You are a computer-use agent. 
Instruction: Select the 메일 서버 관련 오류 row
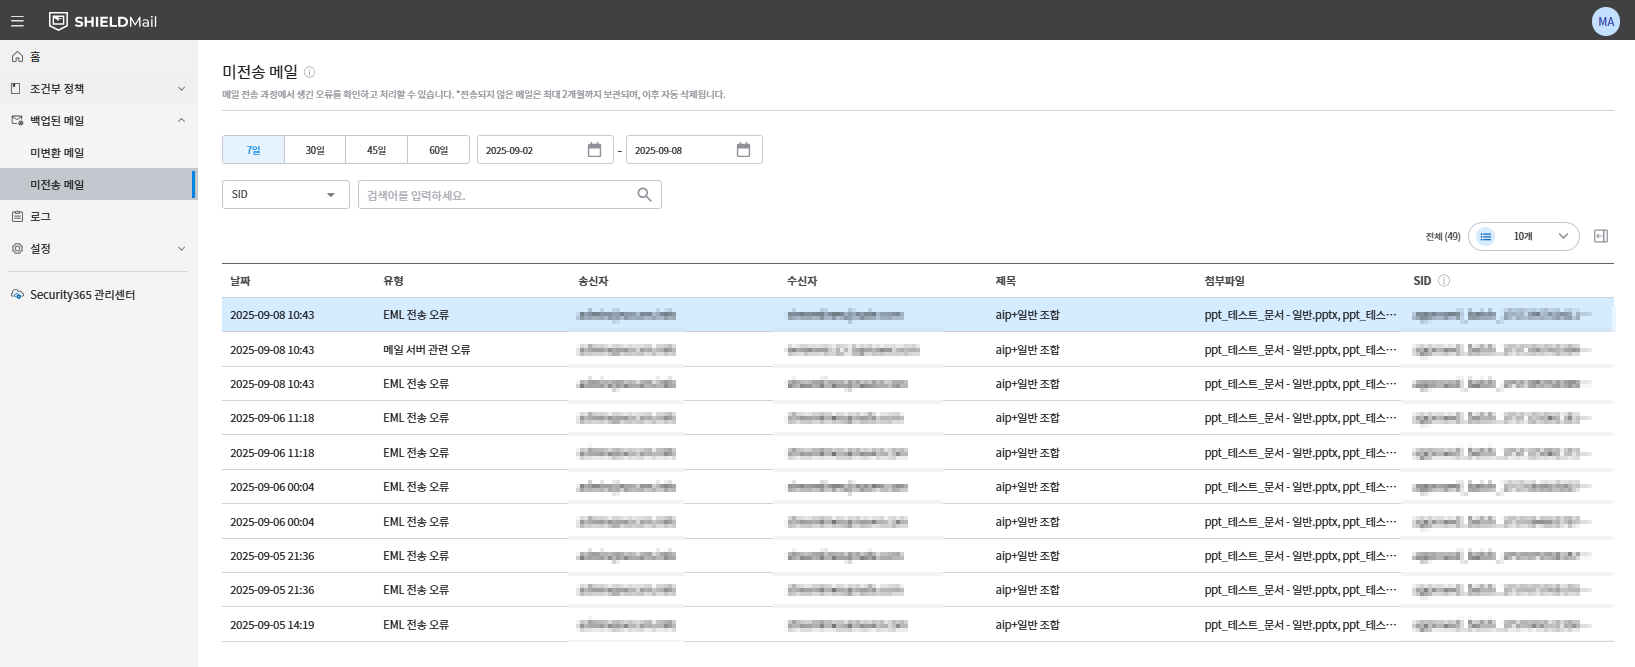(918, 350)
